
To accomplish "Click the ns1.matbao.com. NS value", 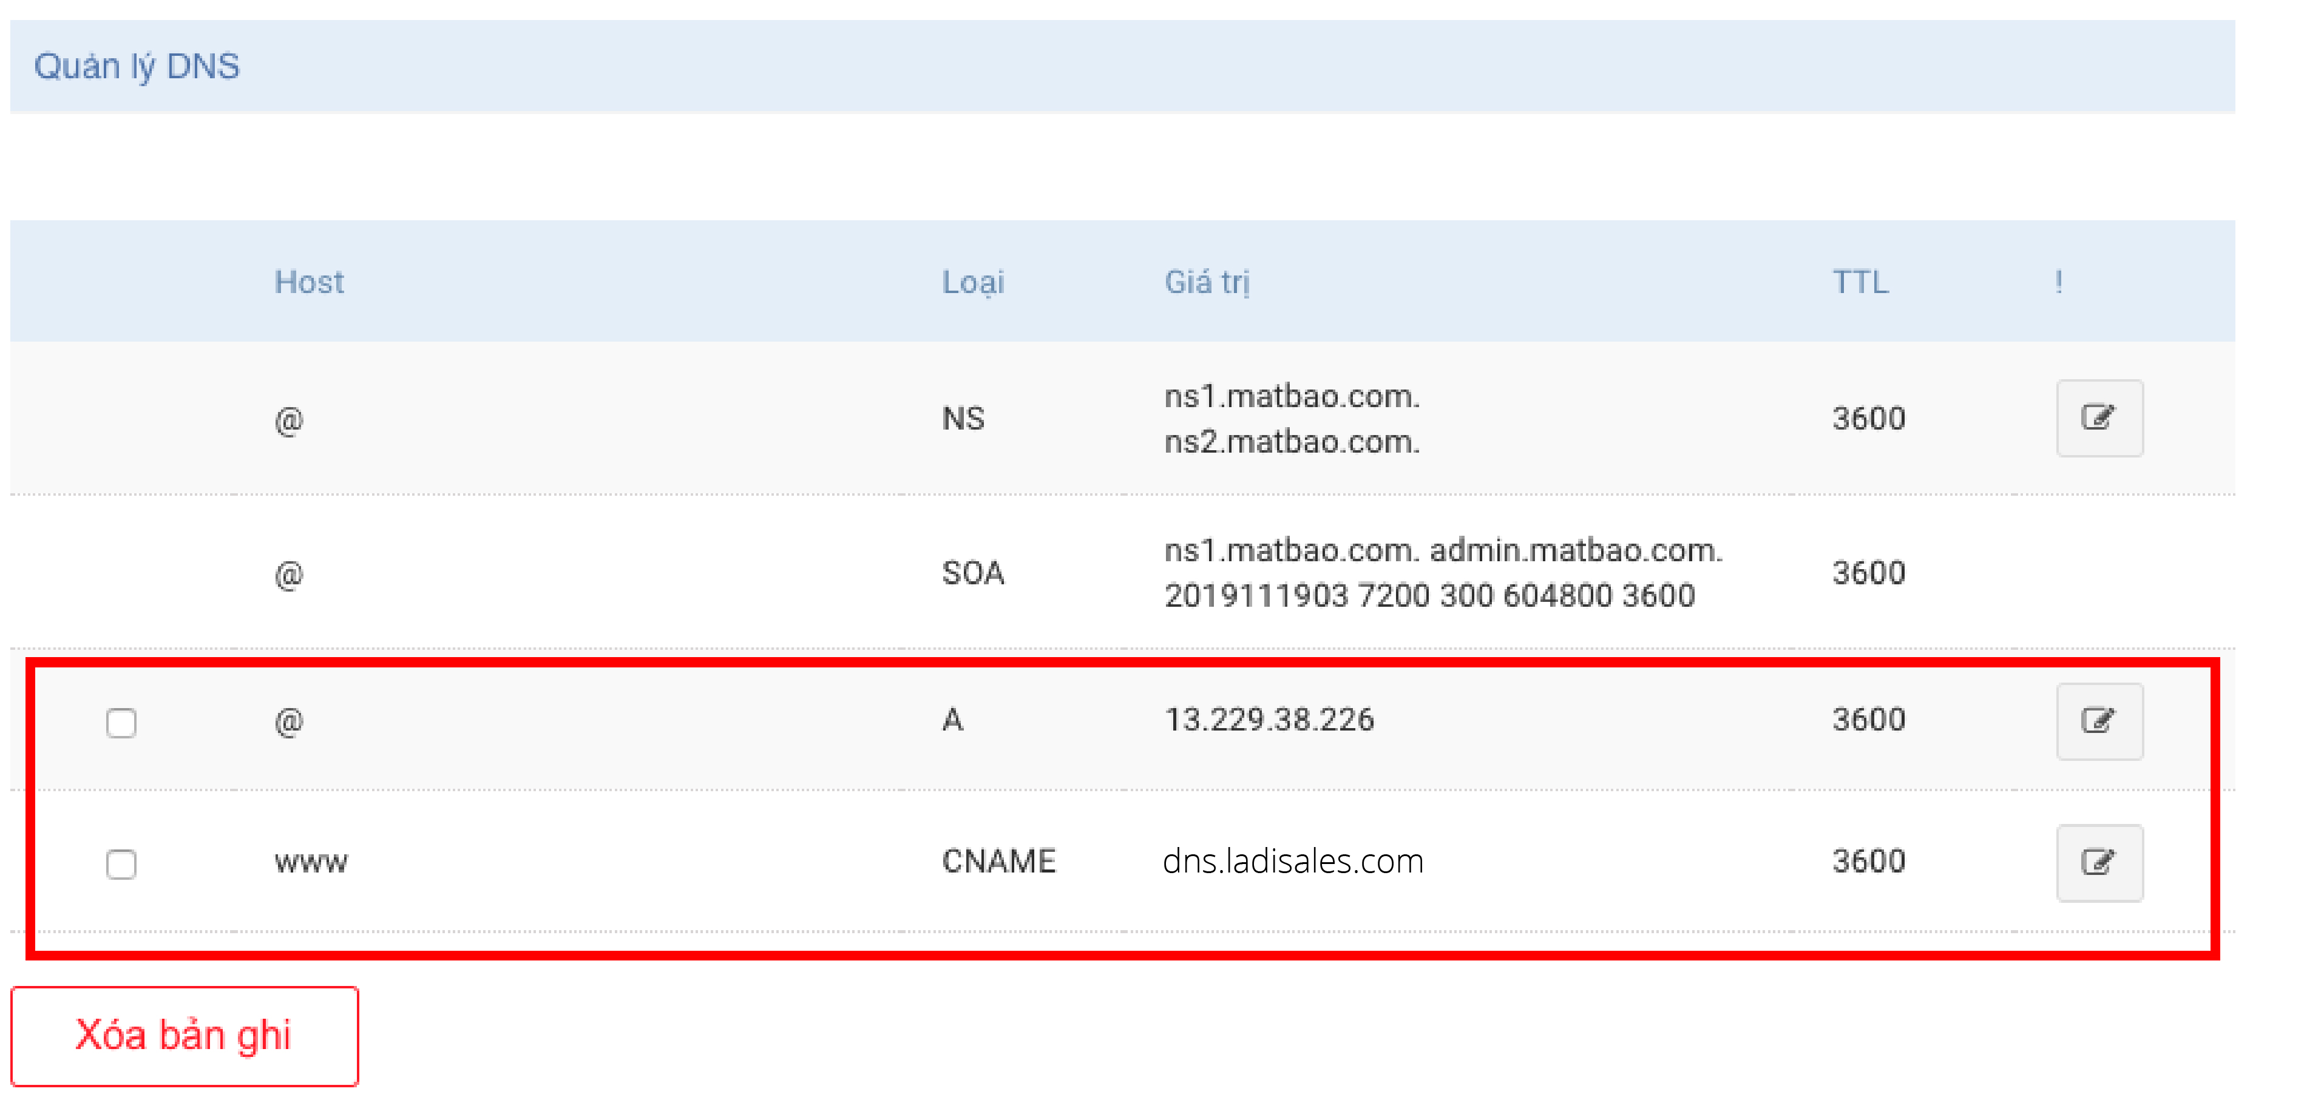I will point(1291,396).
